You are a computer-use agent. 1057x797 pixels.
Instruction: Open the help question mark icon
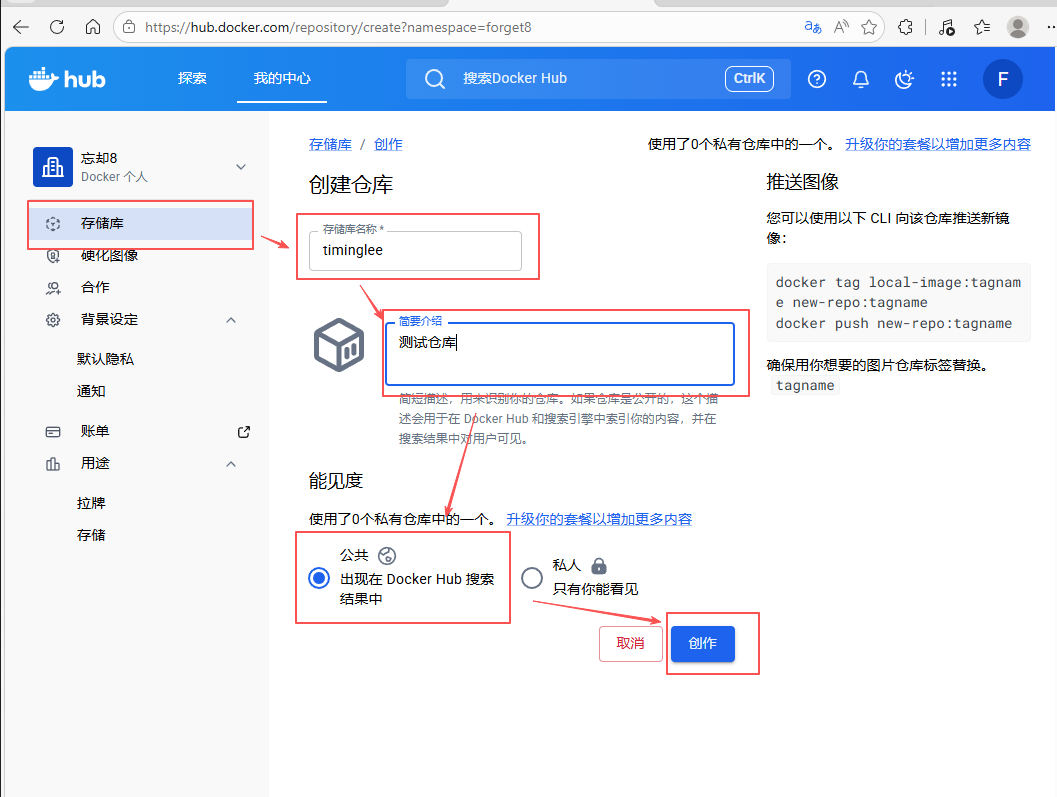click(x=817, y=79)
